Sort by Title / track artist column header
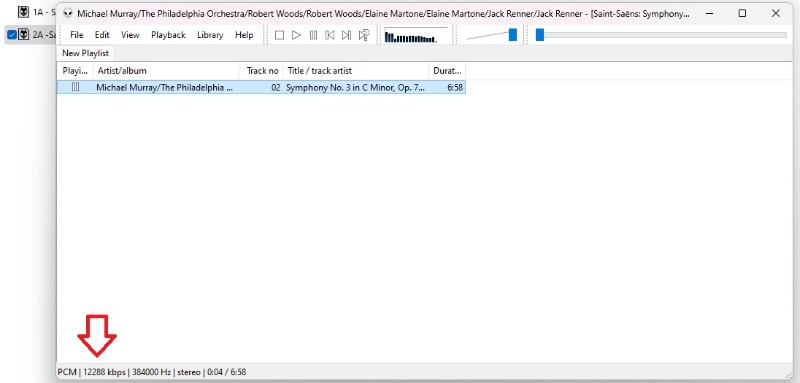 (356, 71)
